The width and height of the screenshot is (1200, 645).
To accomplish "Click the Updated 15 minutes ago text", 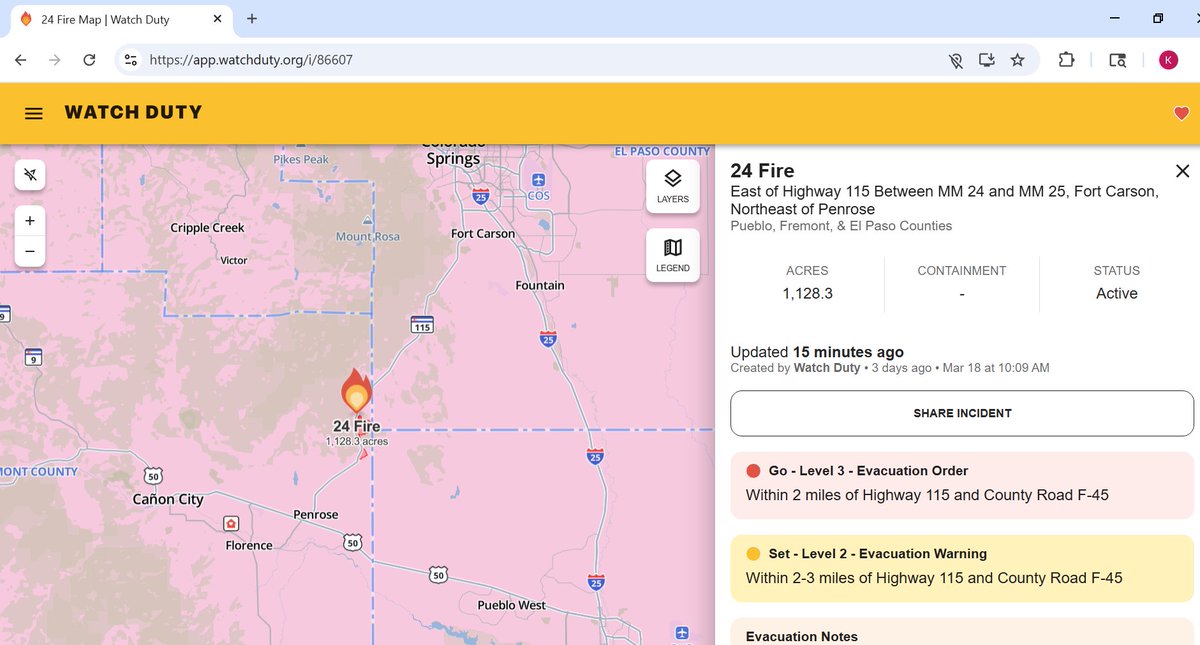I will [817, 352].
